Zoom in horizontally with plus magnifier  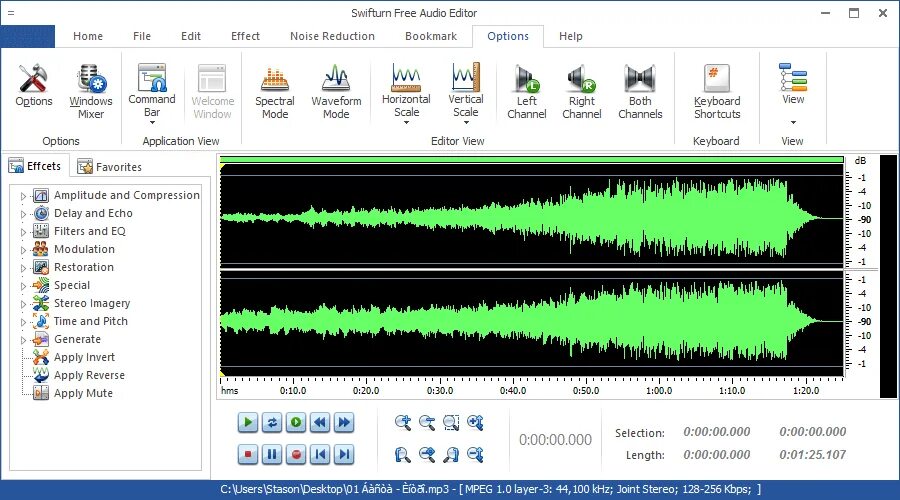[x=403, y=423]
